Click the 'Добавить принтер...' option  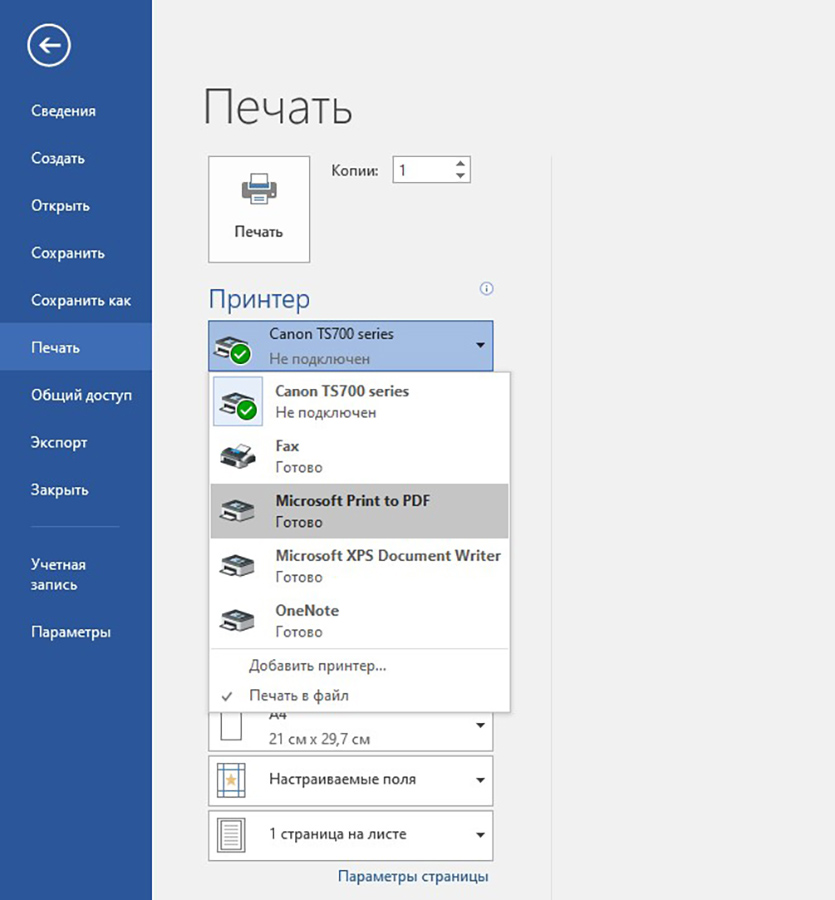click(x=317, y=666)
